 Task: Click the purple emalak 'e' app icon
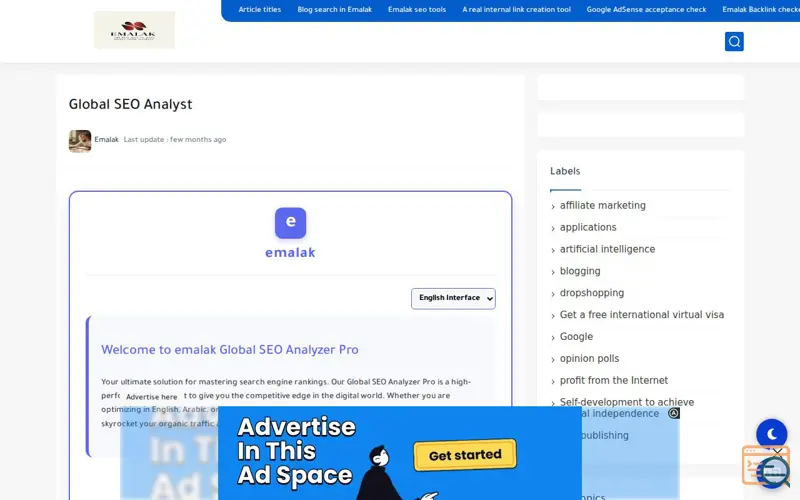pos(290,223)
